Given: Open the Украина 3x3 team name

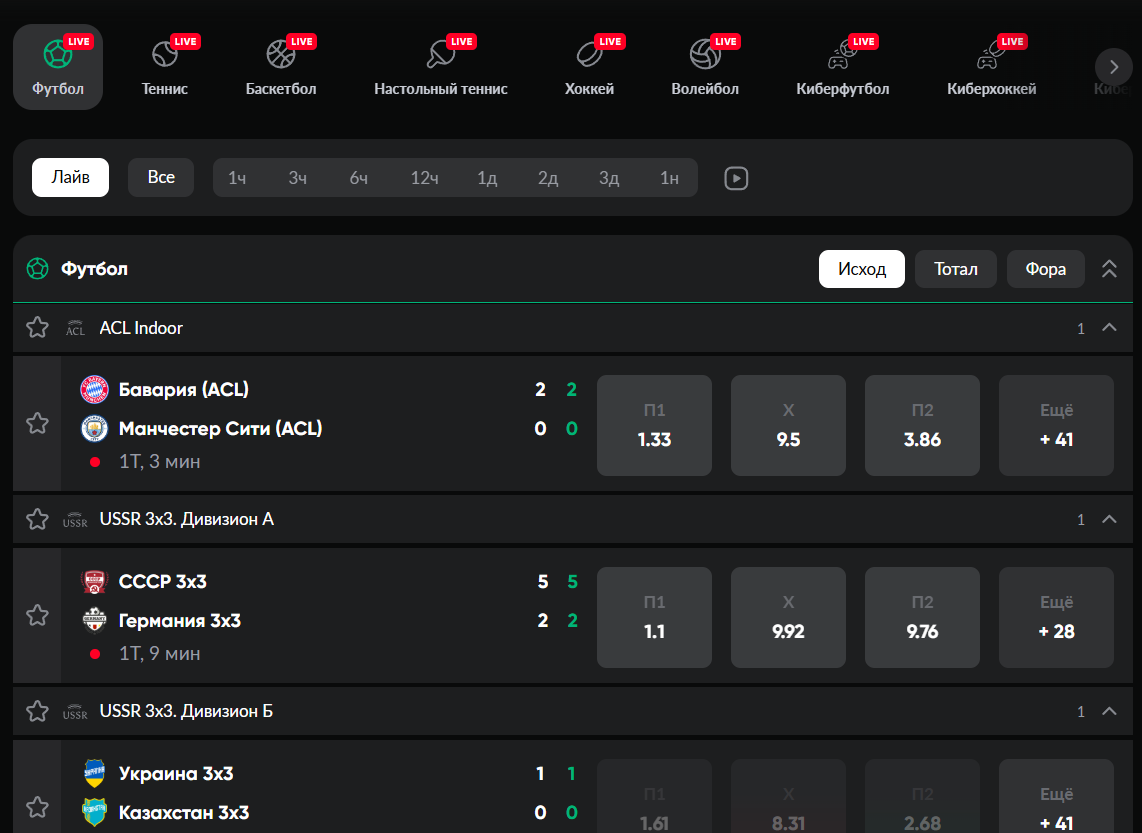Looking at the screenshot, I should coord(176,773).
